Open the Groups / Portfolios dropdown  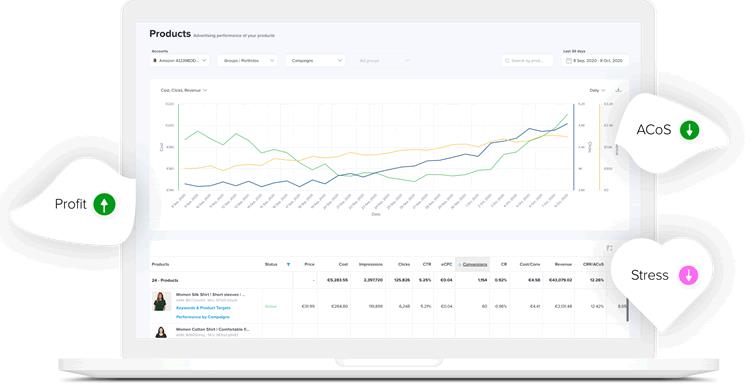(248, 60)
